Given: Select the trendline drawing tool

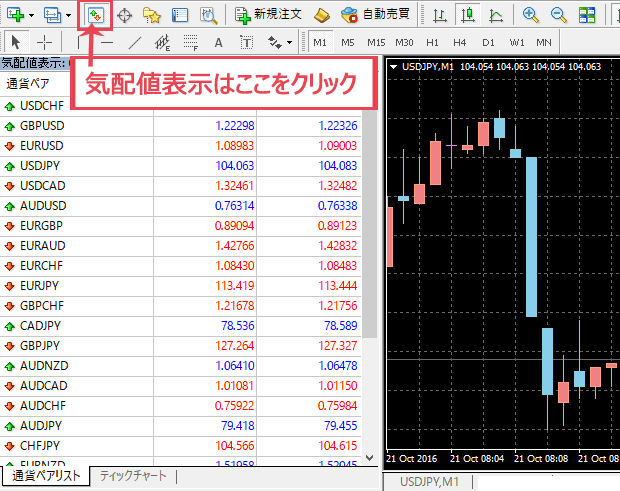Looking at the screenshot, I should tap(135, 42).
